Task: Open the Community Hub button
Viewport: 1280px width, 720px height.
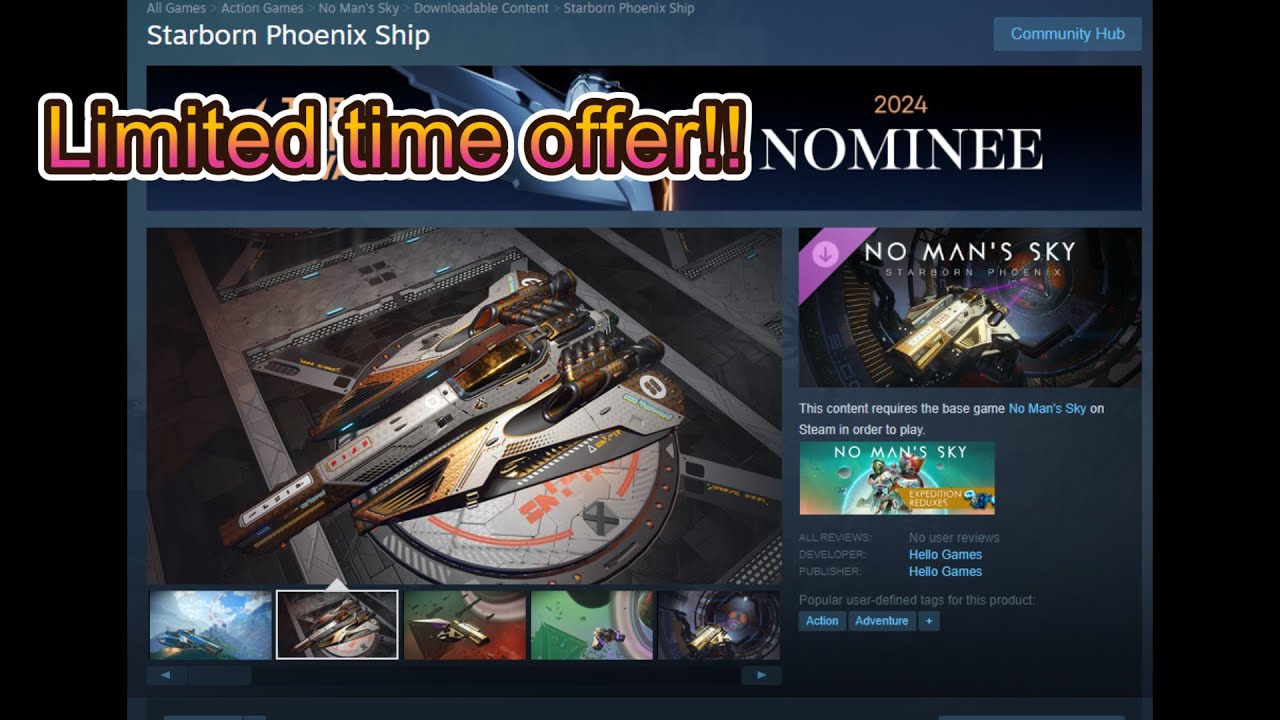Action: [1067, 34]
